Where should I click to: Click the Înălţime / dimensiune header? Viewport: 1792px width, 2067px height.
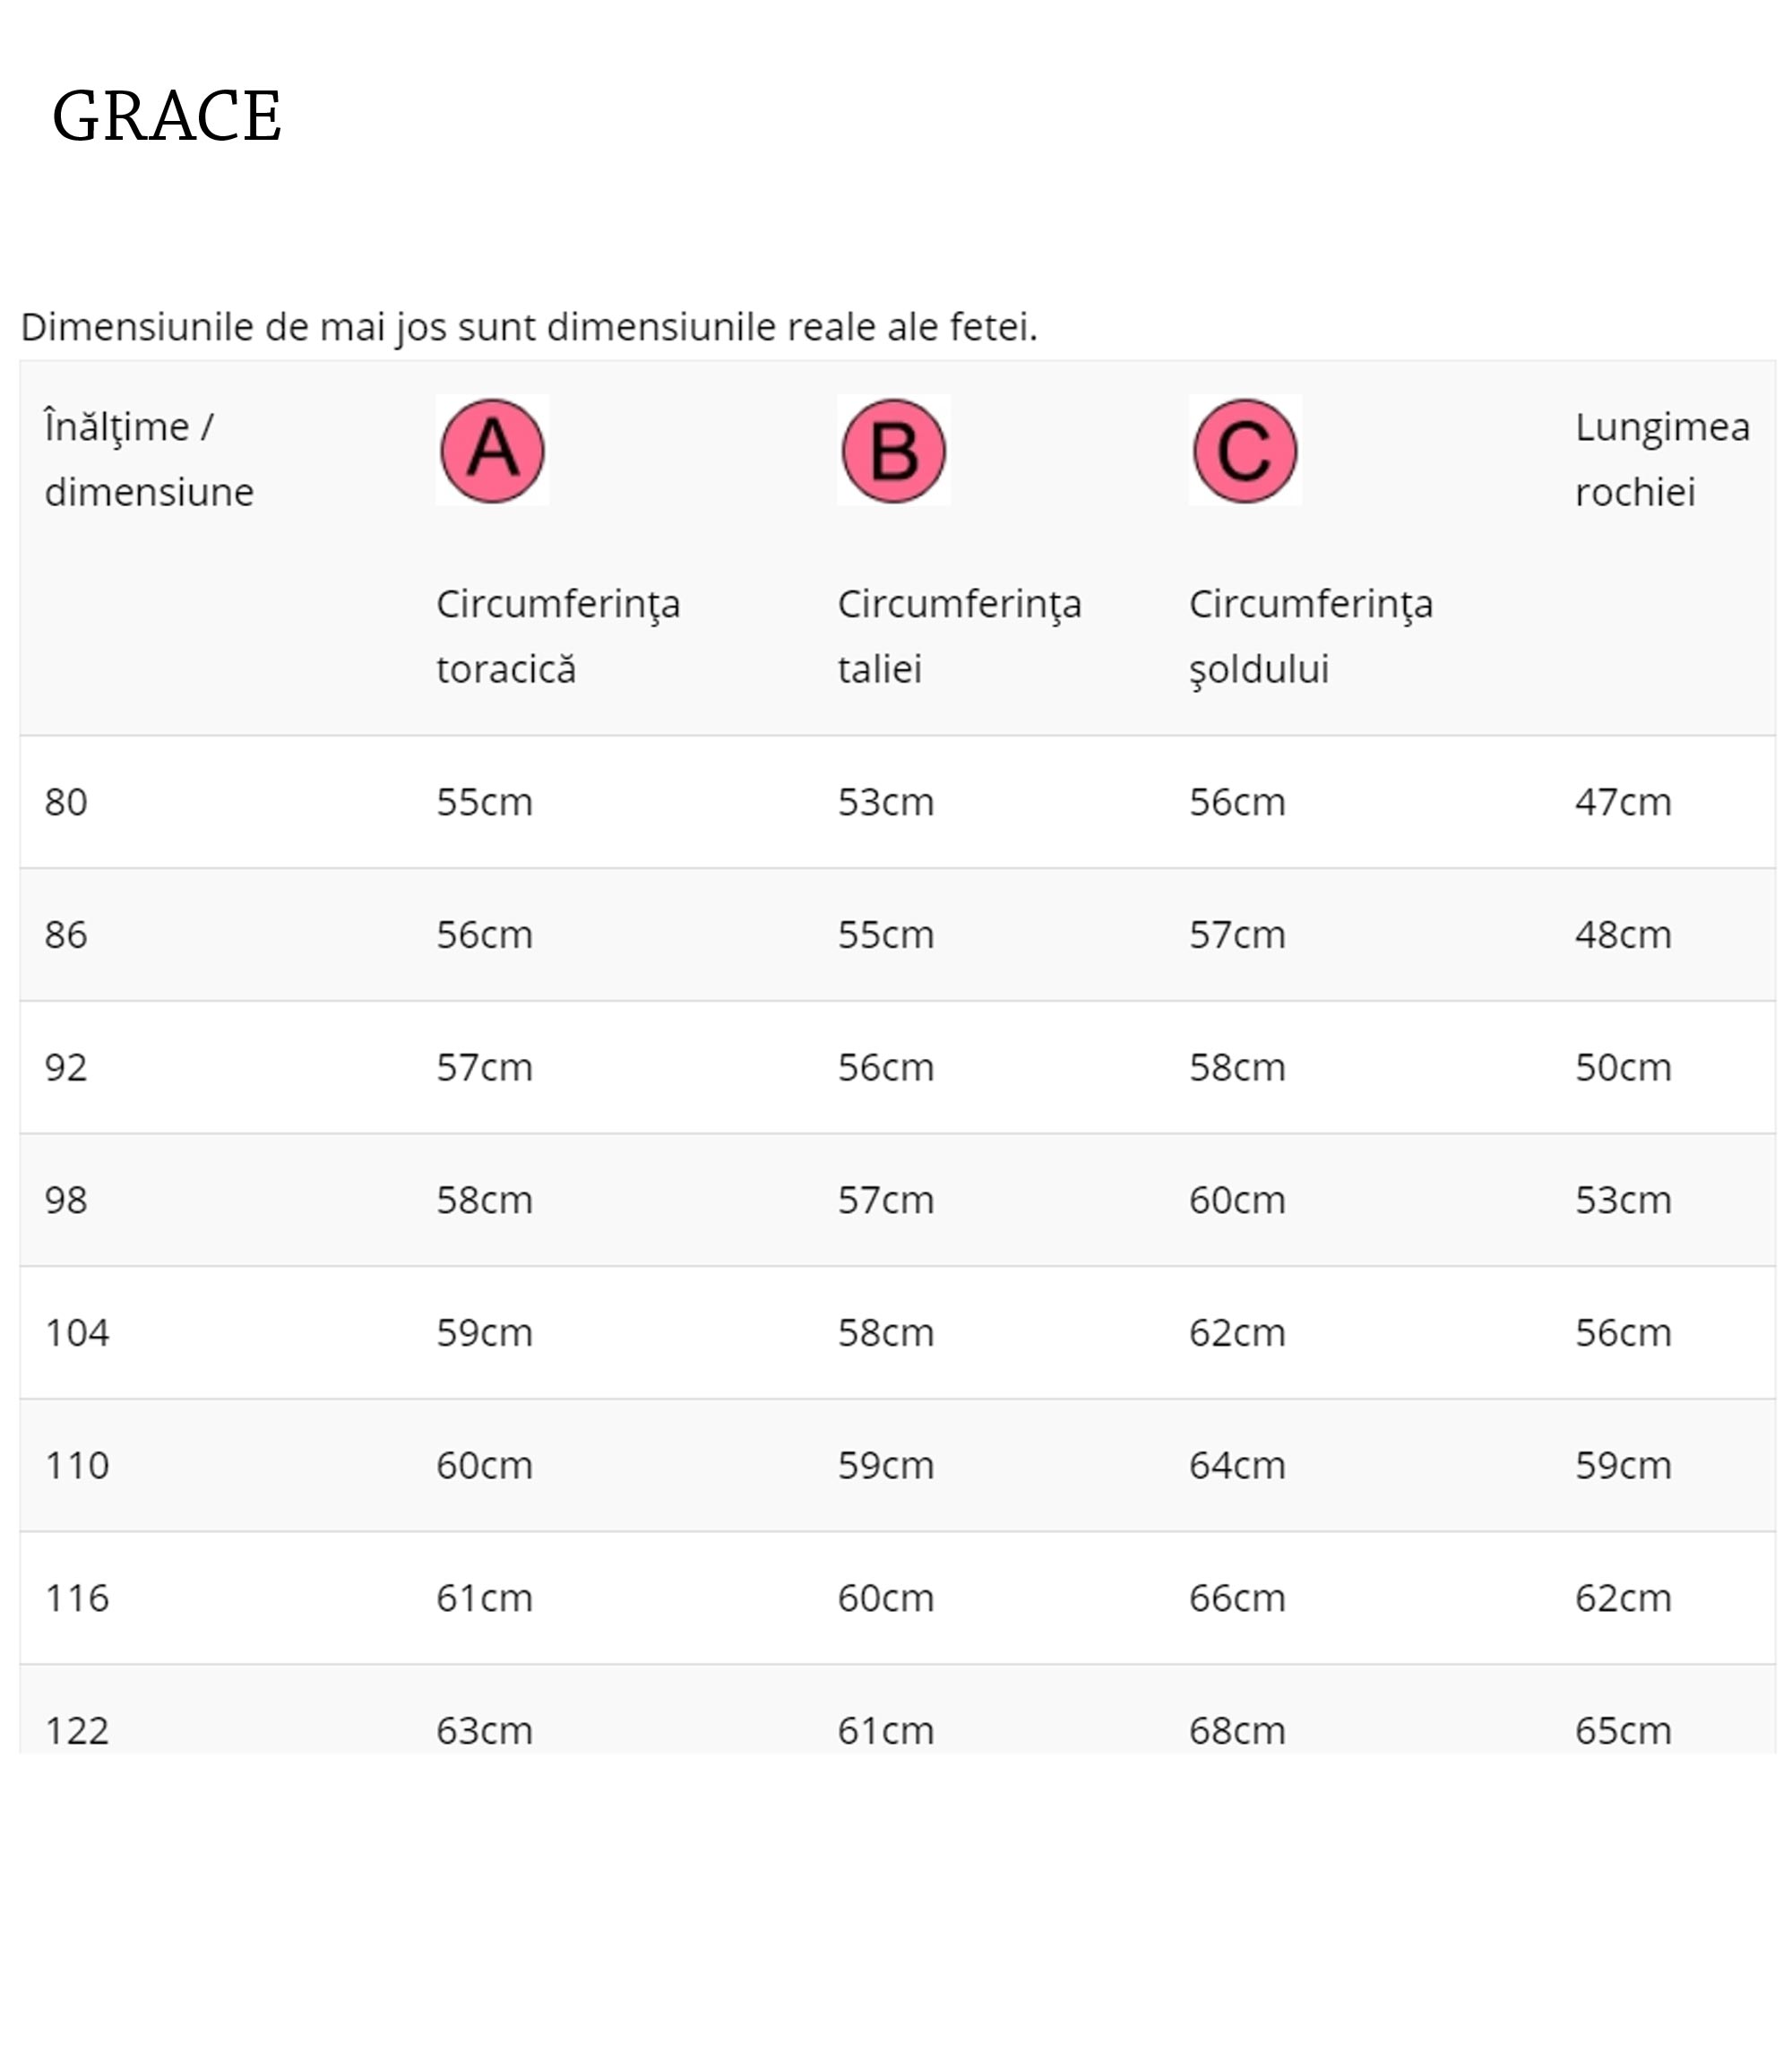click(149, 460)
